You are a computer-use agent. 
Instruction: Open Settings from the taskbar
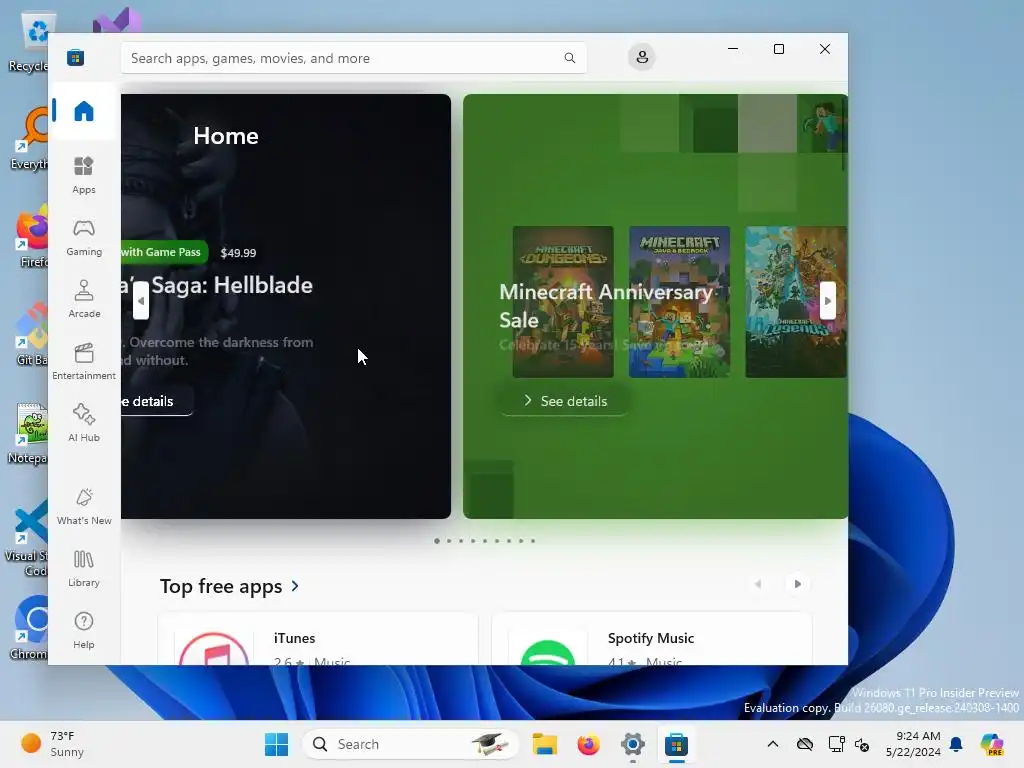coord(633,744)
